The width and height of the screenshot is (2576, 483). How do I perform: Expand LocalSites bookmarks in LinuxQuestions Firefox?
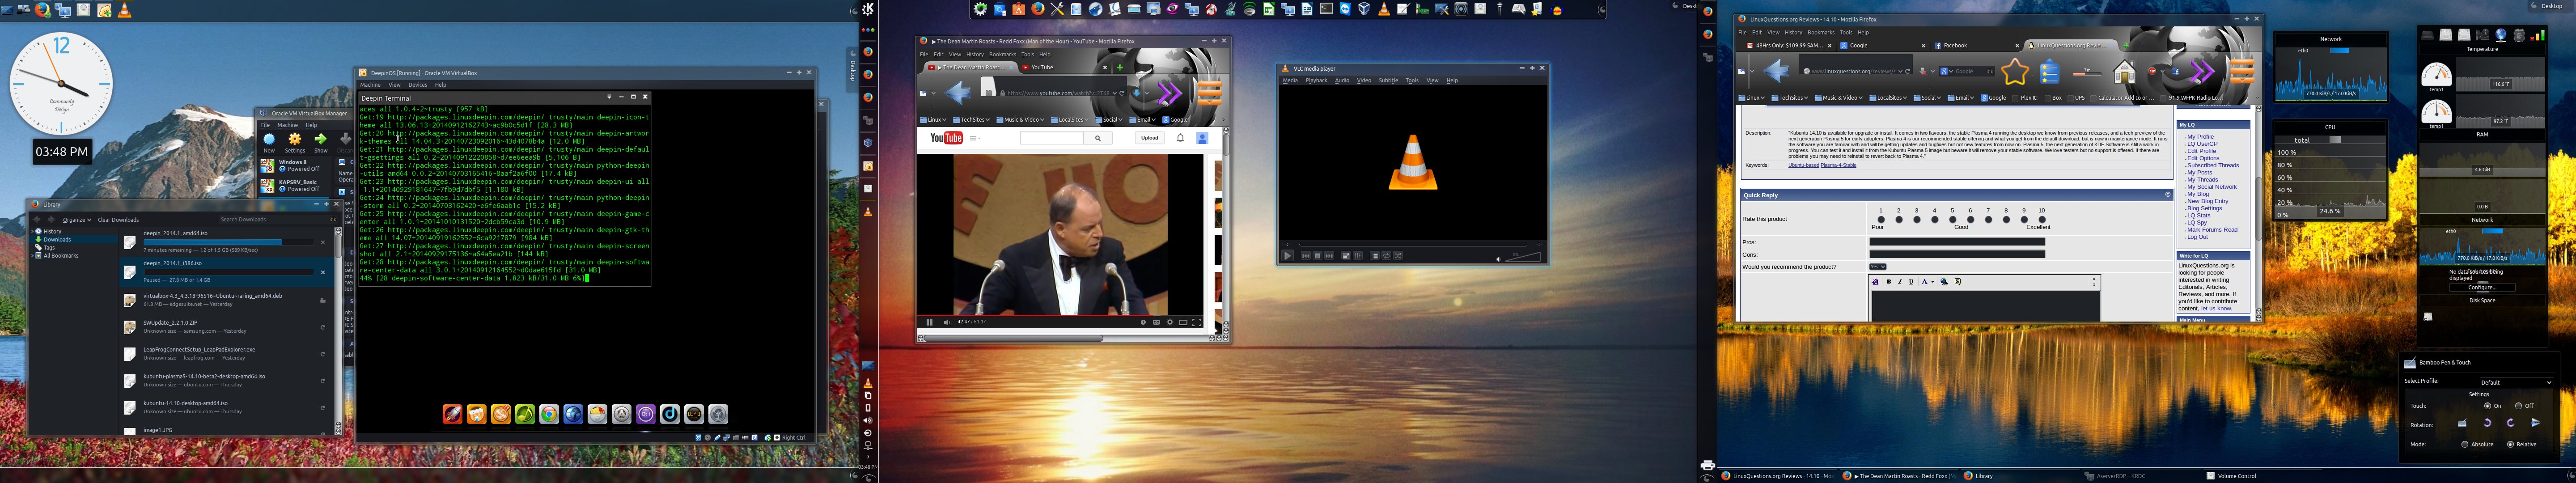click(1888, 98)
